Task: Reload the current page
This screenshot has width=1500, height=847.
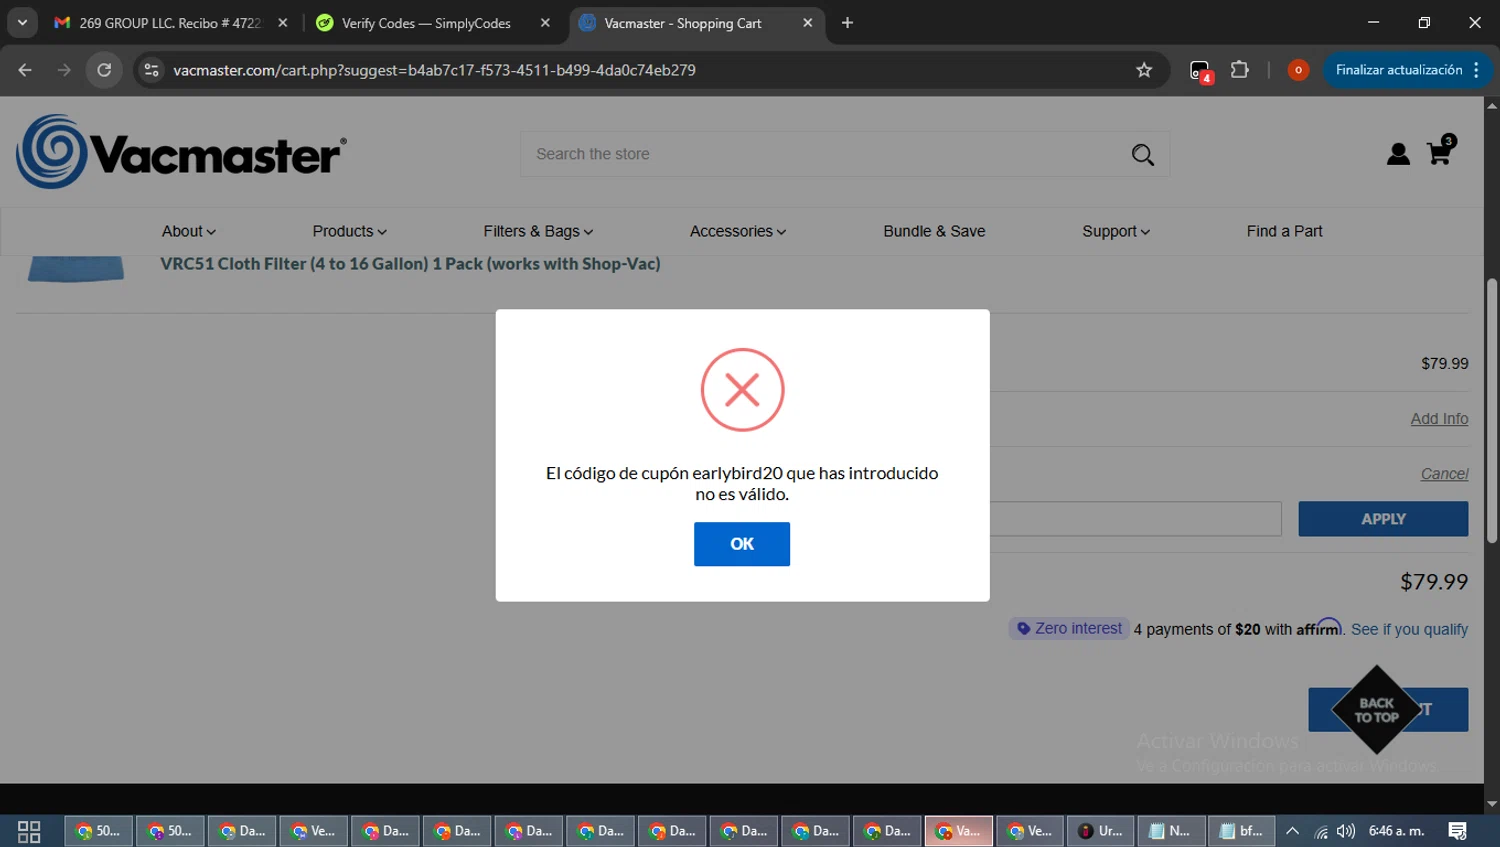Action: click(x=104, y=70)
